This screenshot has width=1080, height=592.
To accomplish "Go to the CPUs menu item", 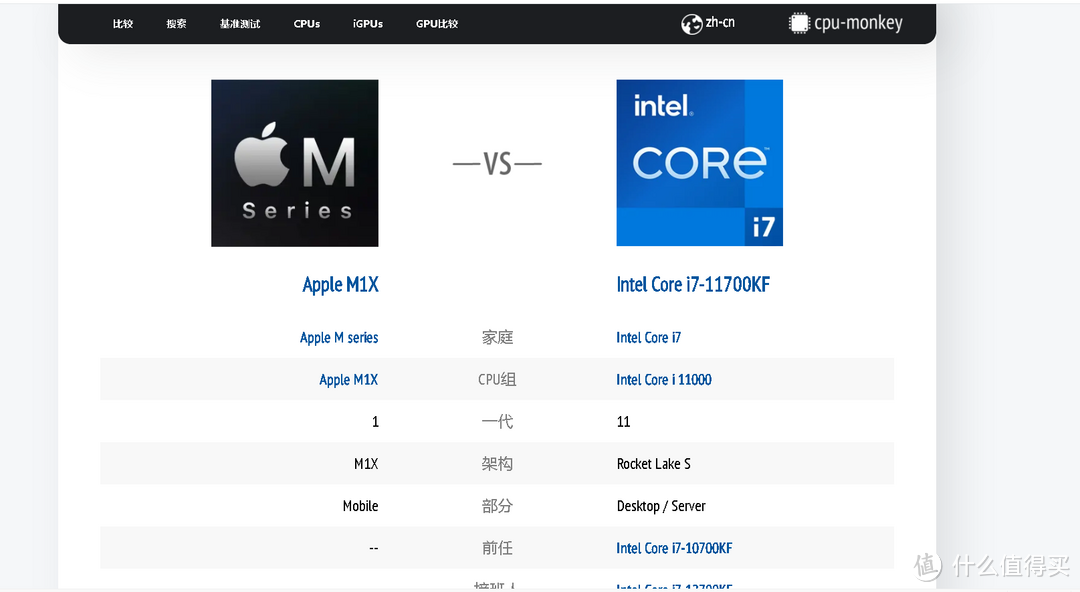I will [307, 23].
